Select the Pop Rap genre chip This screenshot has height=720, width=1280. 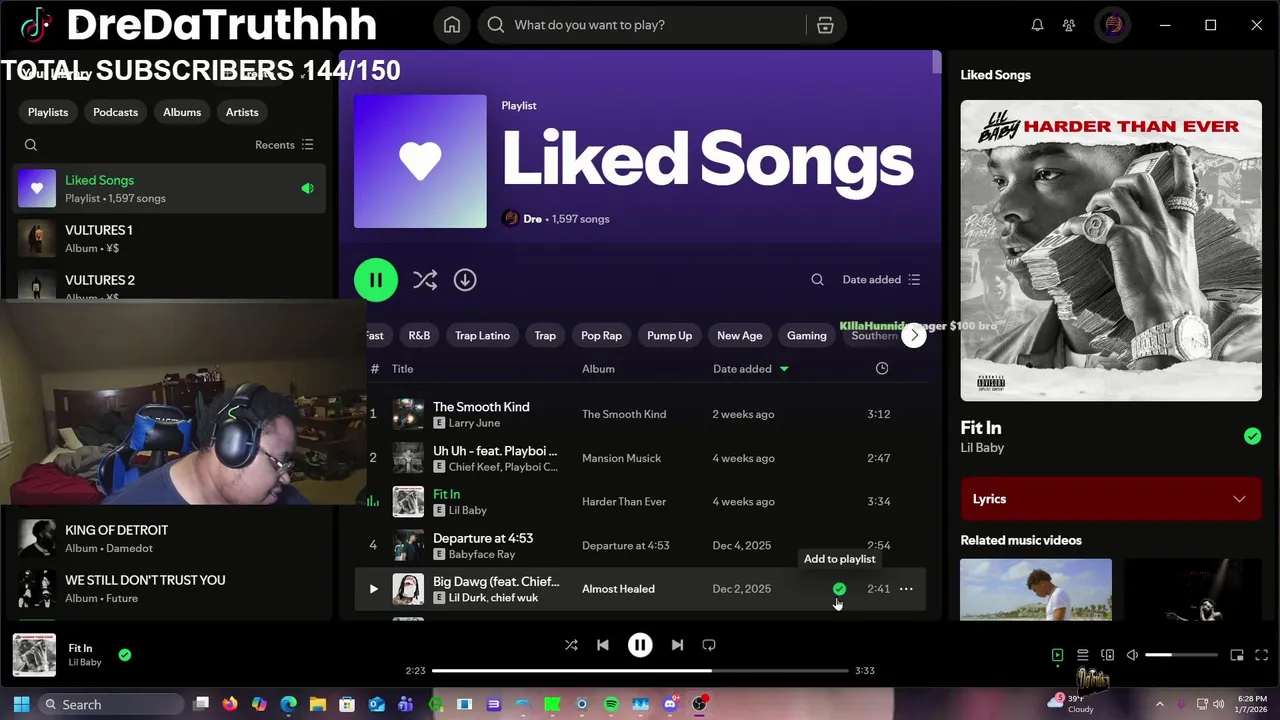602,336
